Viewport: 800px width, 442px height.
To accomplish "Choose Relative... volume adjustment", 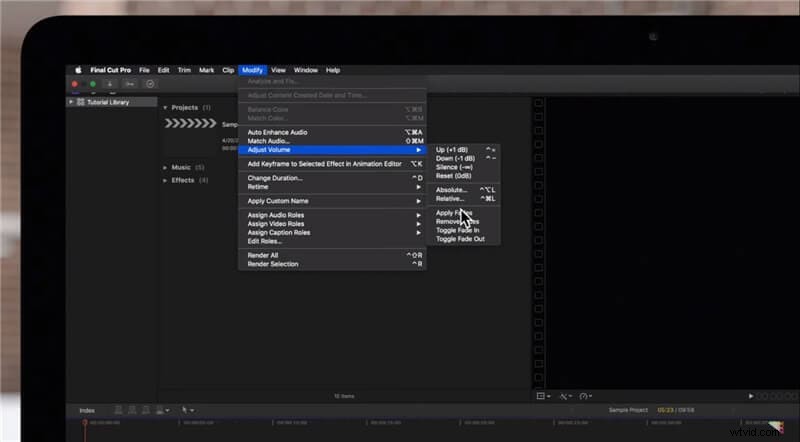I will (x=464, y=199).
